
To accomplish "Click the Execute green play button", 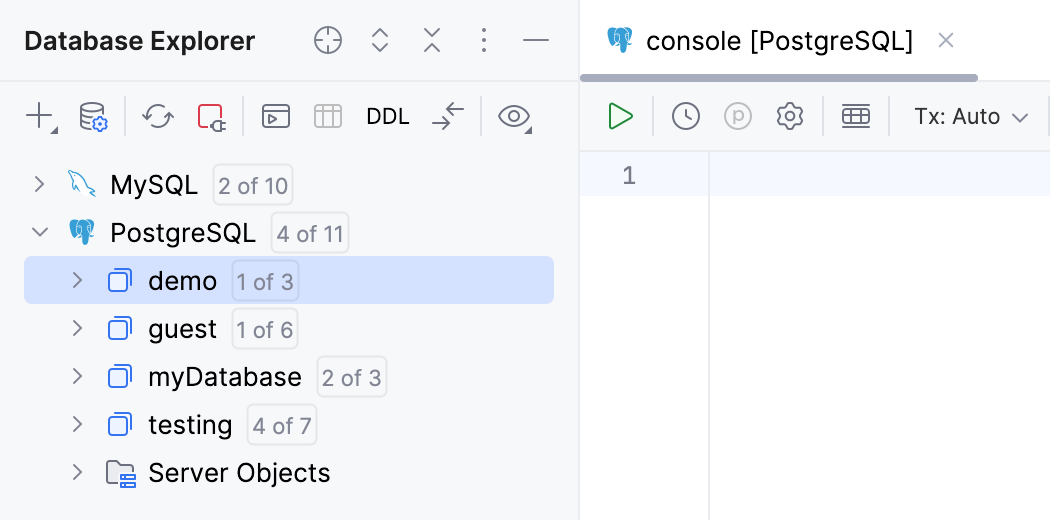I will (x=620, y=116).
